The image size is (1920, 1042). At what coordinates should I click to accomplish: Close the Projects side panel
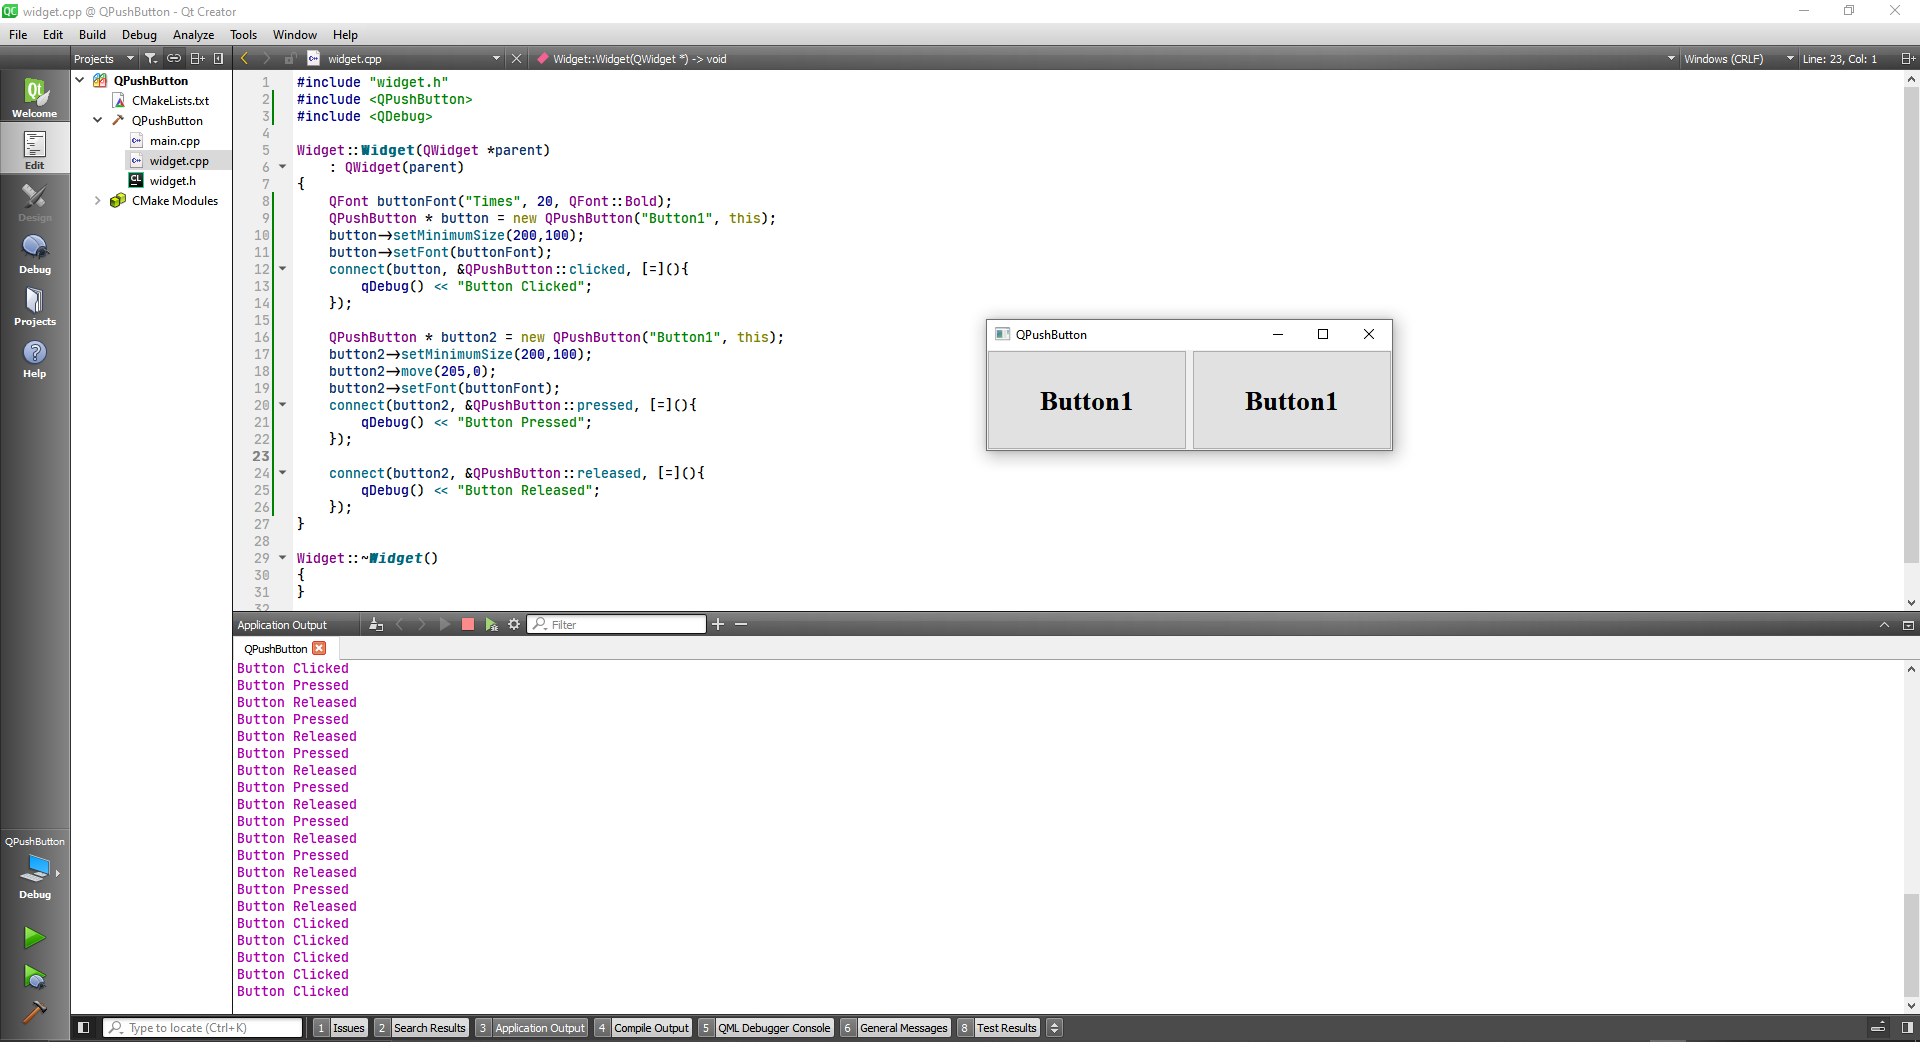tap(219, 59)
